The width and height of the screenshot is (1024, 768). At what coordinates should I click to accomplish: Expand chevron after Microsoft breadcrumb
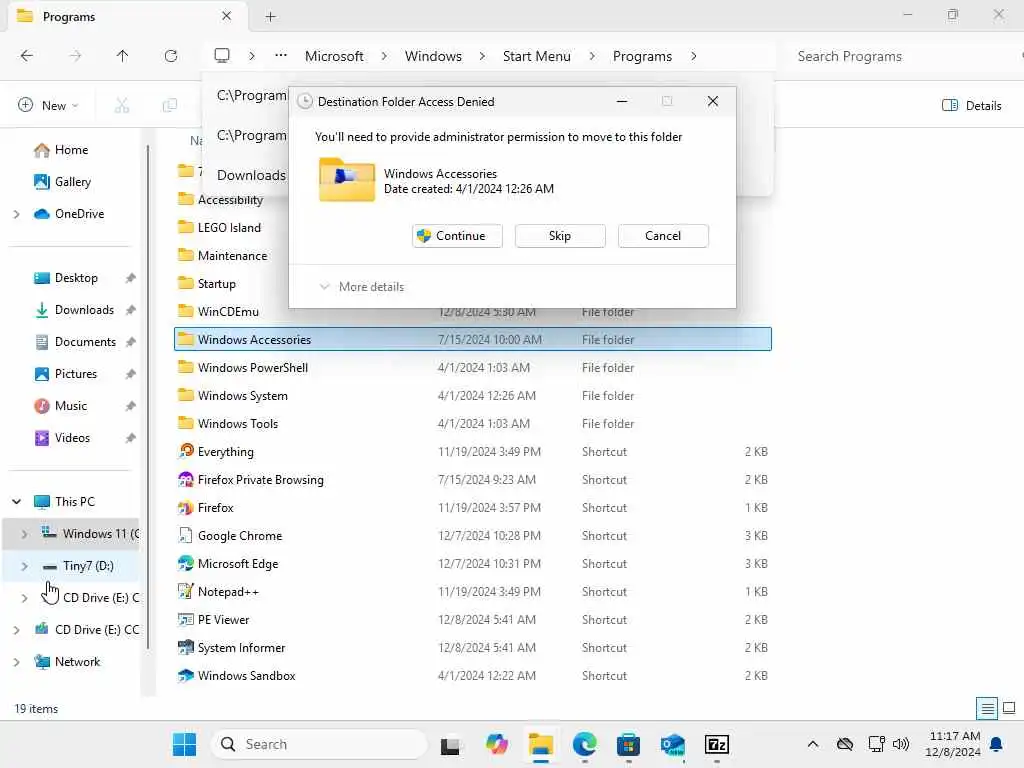(x=384, y=56)
